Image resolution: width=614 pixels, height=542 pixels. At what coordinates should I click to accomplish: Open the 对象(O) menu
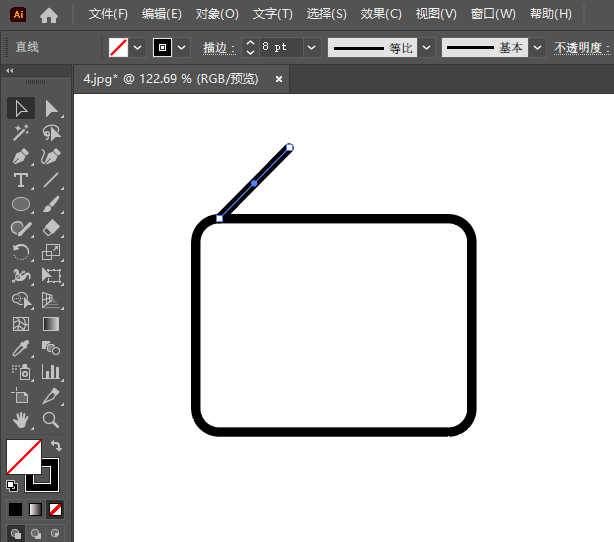click(x=217, y=14)
